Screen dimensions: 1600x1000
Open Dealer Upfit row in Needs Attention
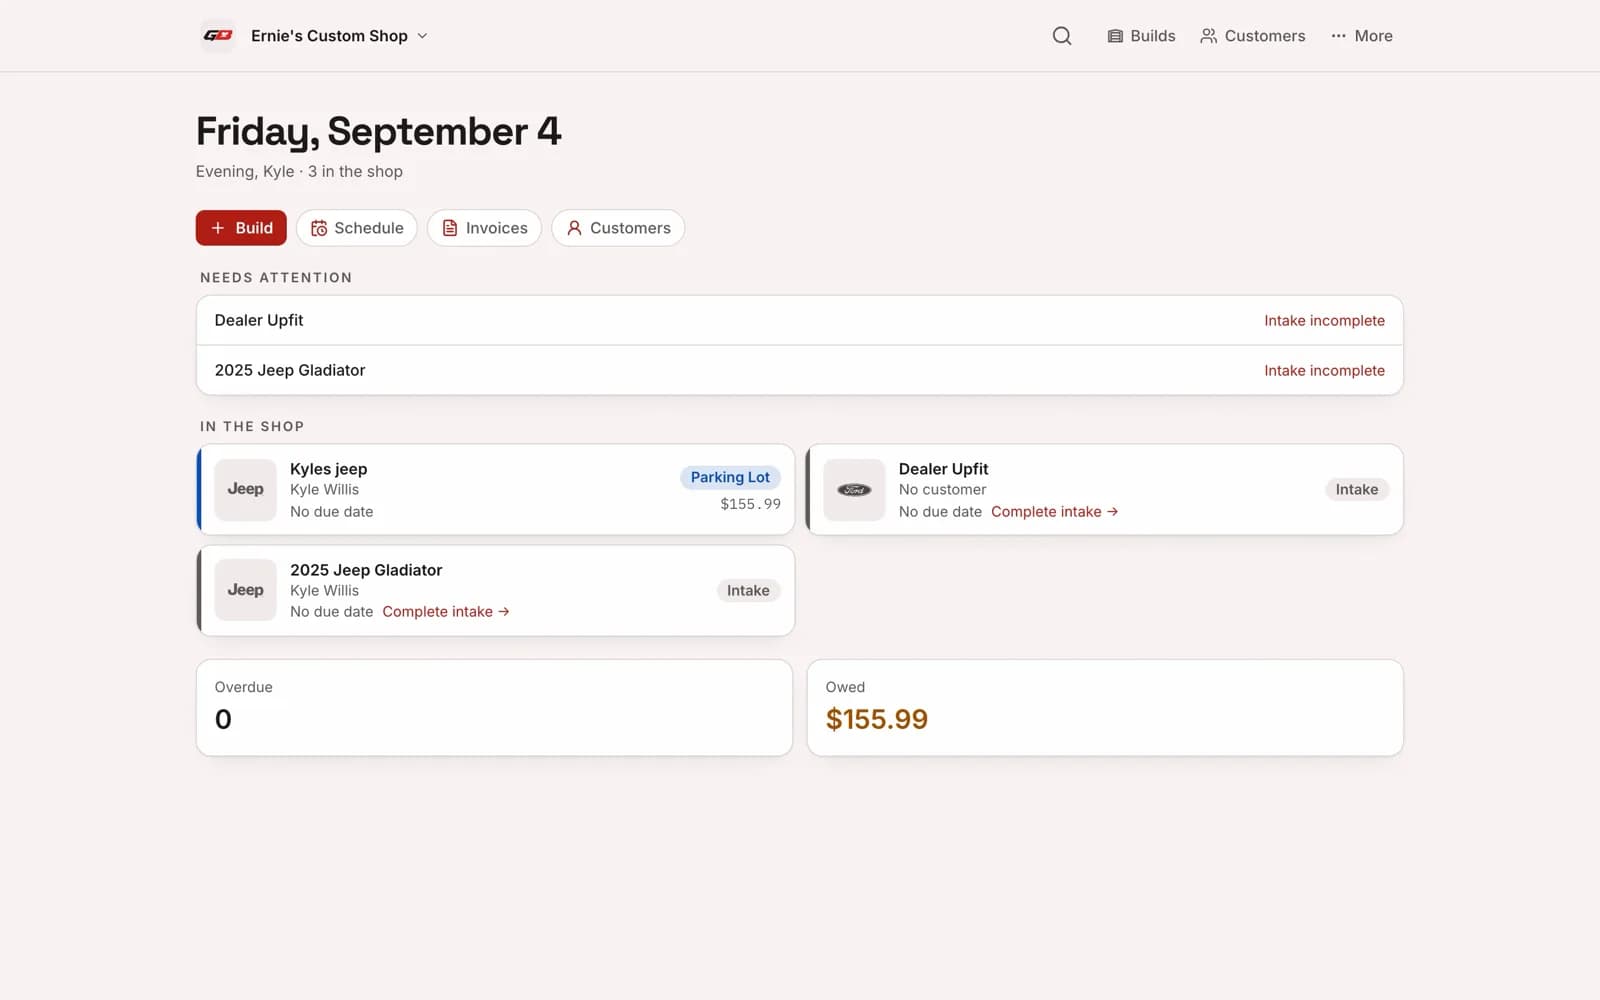pyautogui.click(x=799, y=320)
